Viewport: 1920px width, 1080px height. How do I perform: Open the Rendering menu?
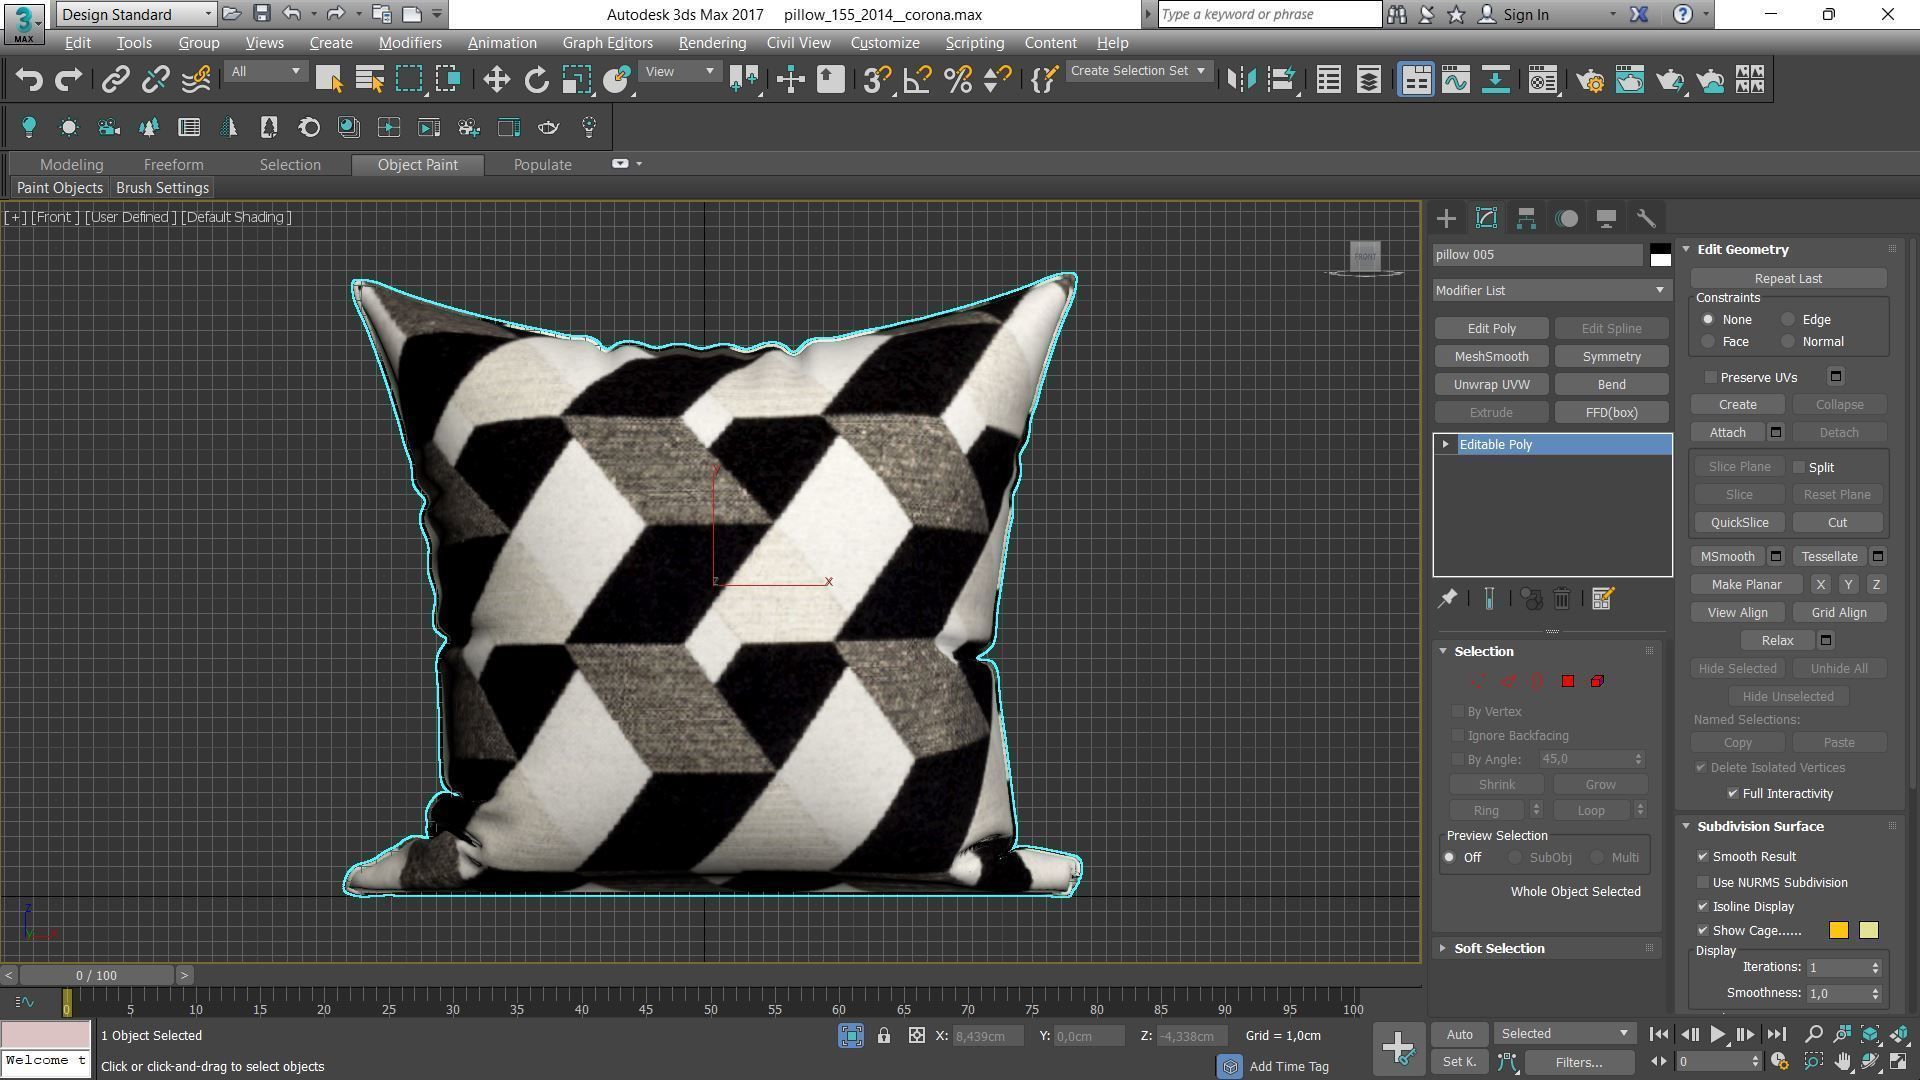(712, 43)
